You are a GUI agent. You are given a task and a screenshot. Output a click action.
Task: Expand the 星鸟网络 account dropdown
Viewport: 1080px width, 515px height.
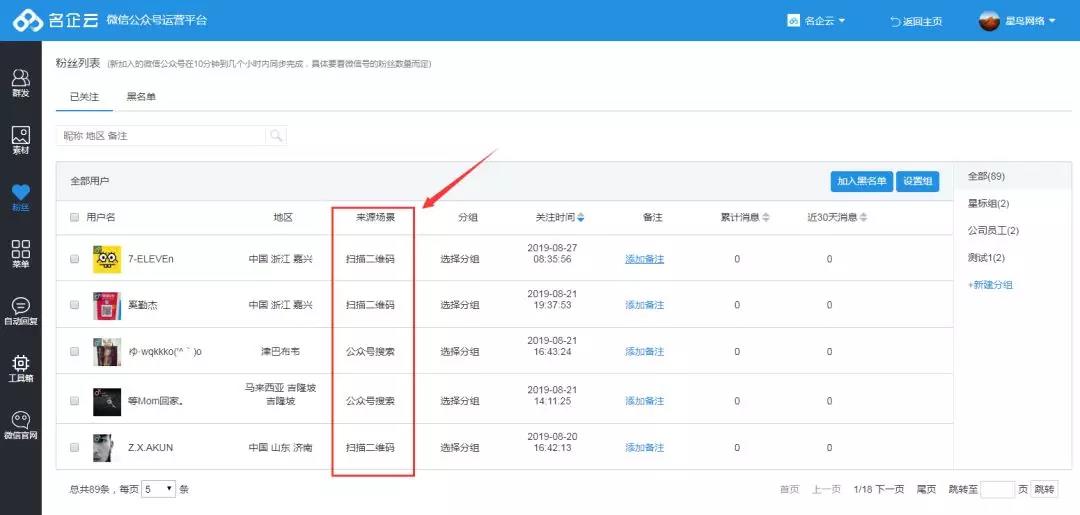[1017, 20]
